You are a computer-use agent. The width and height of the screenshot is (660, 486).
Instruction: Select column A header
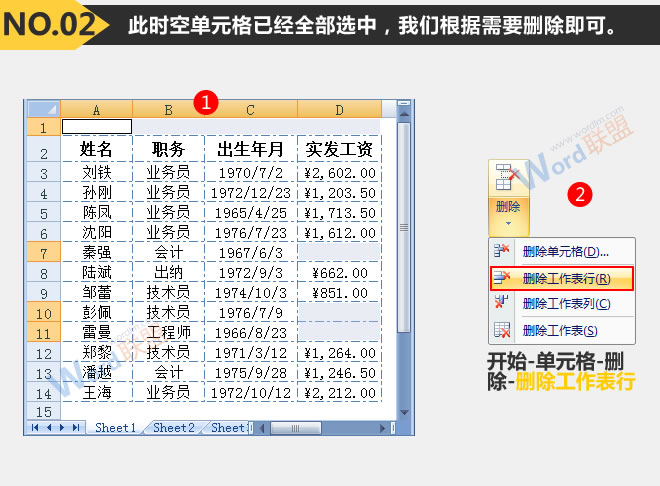96,110
